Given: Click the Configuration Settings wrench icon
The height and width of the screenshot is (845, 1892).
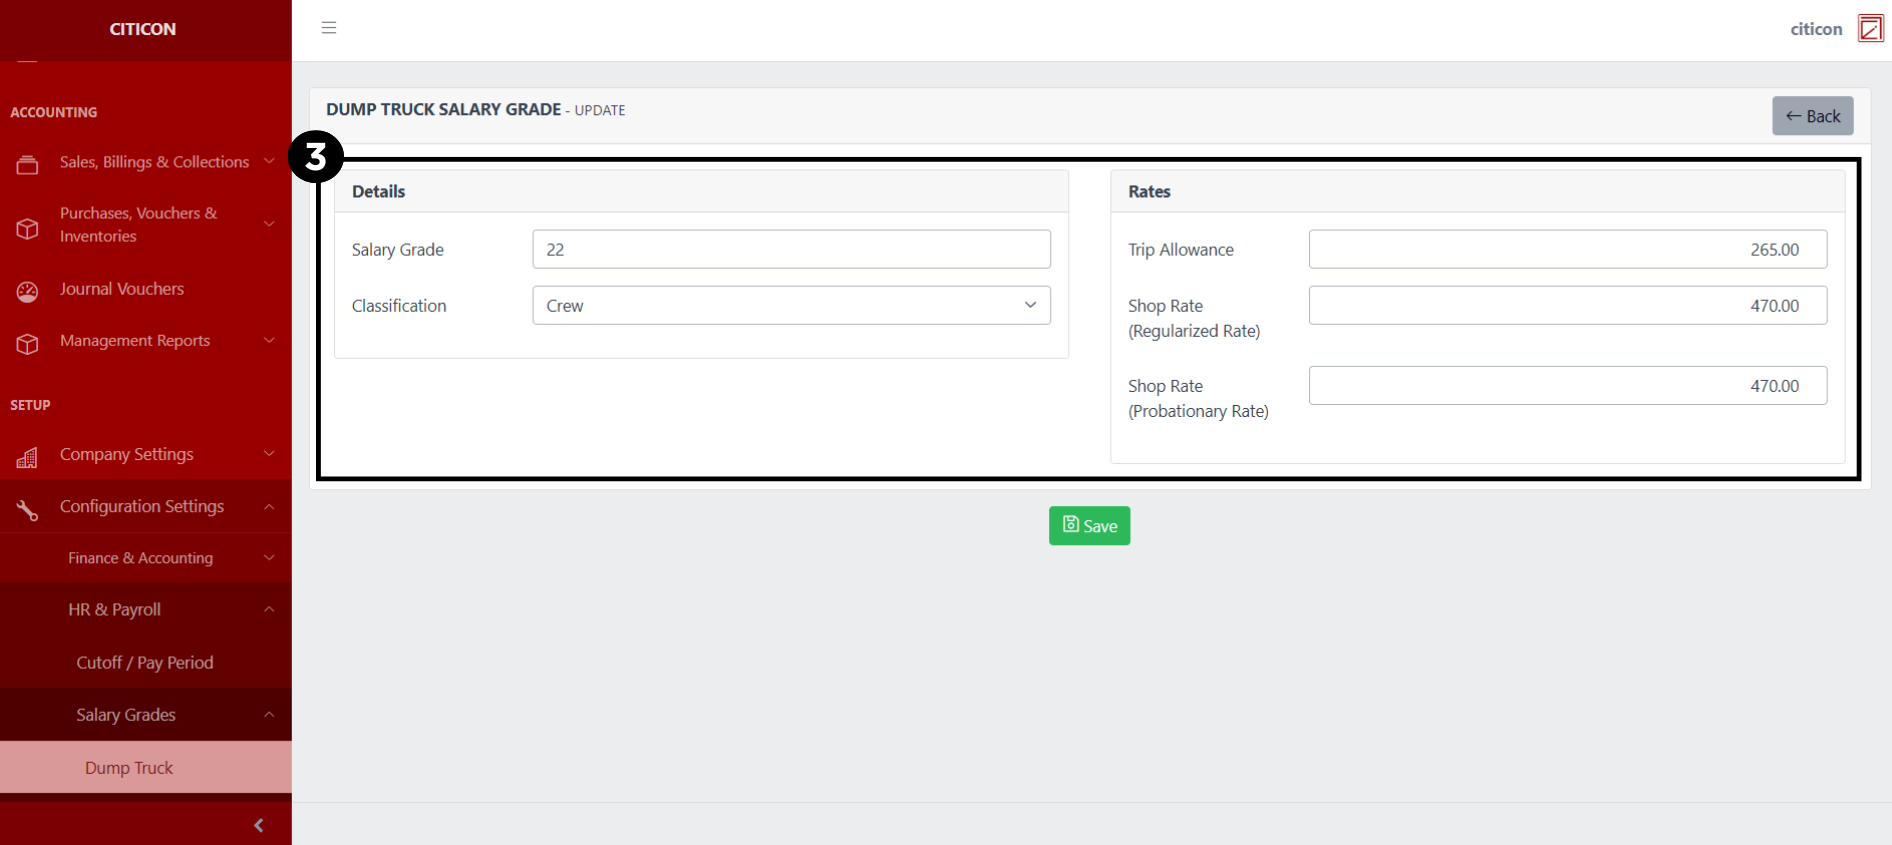Looking at the screenshot, I should (x=27, y=510).
